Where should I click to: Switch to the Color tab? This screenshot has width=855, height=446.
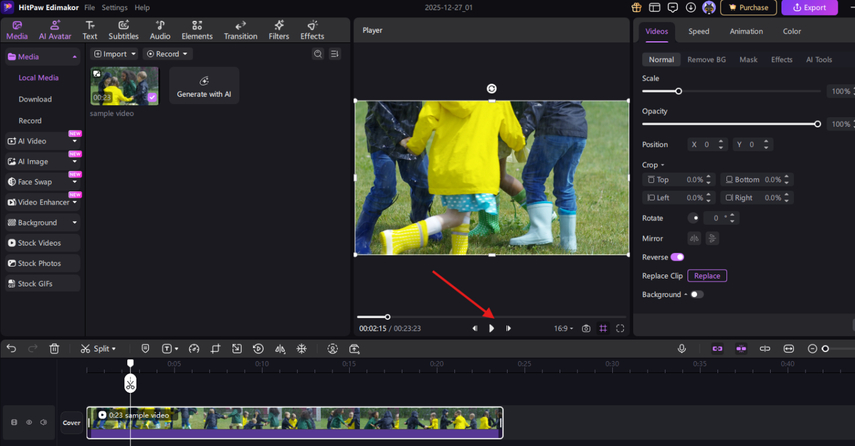(792, 31)
